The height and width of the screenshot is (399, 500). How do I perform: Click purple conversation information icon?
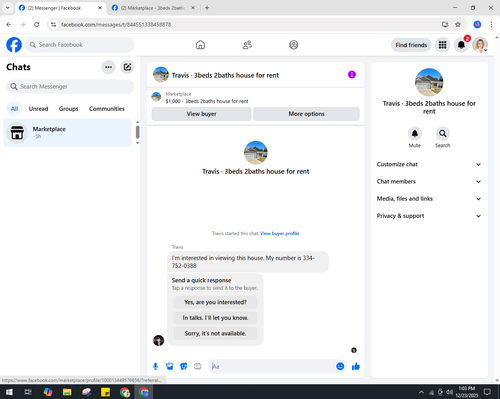tap(352, 75)
